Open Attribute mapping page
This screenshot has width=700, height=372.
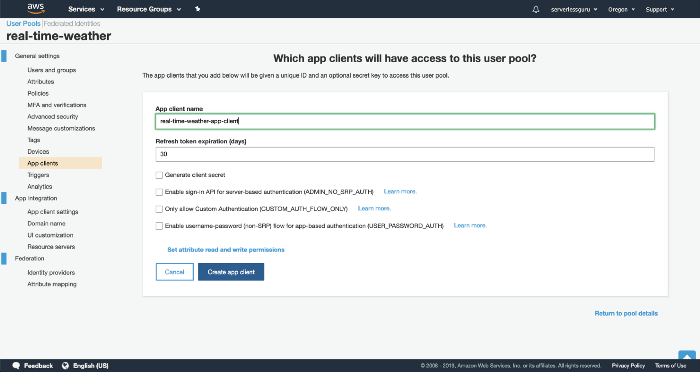(x=52, y=284)
